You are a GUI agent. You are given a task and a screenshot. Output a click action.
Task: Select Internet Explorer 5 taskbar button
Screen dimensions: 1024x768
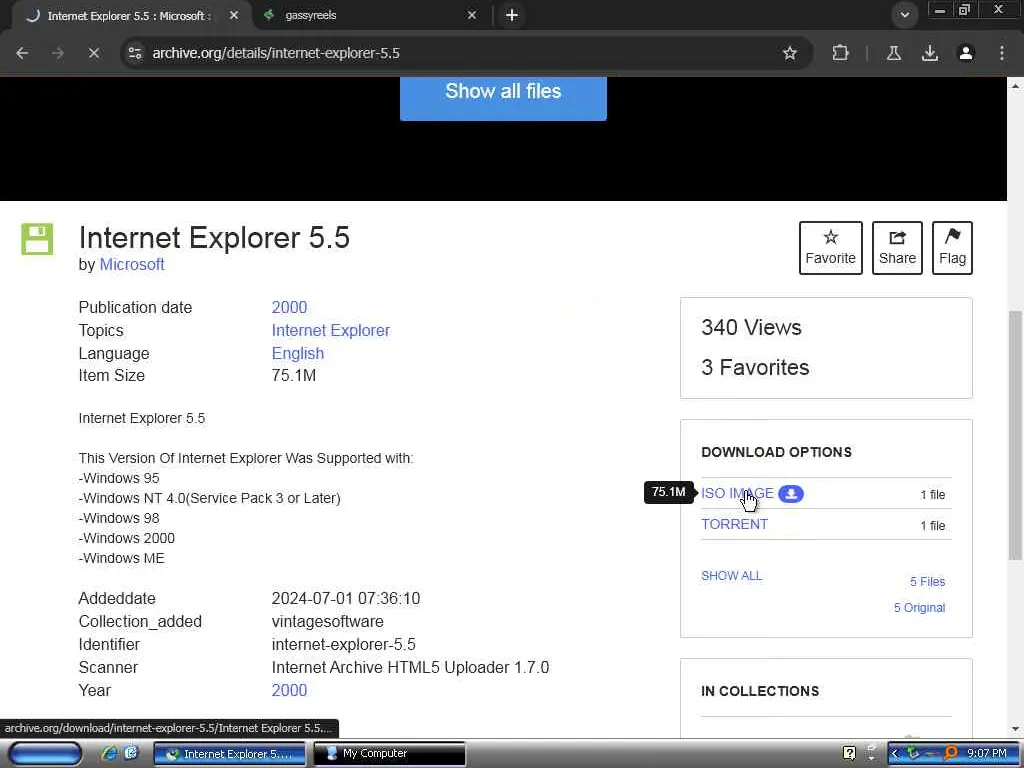(230, 754)
